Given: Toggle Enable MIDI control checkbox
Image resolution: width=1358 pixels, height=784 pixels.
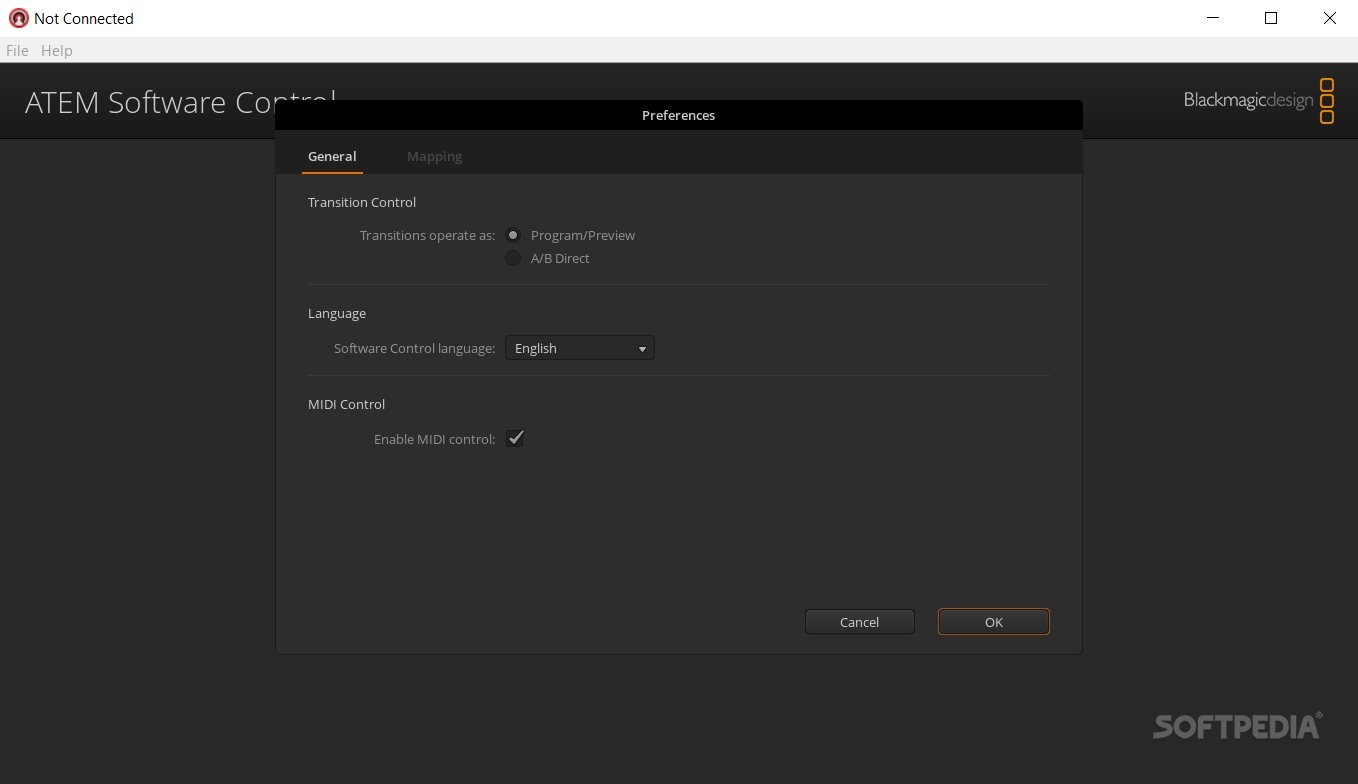Looking at the screenshot, I should (x=515, y=438).
